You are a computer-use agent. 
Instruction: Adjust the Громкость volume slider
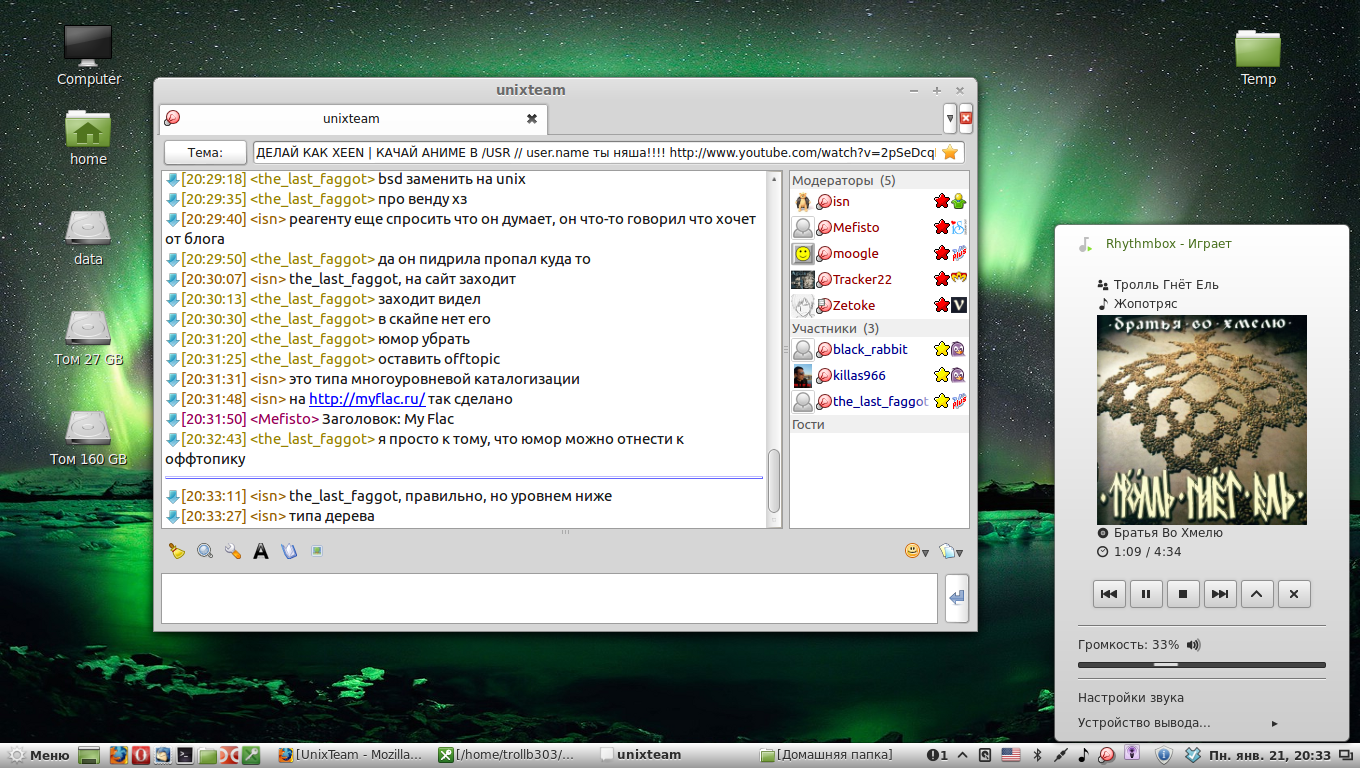click(1166, 664)
